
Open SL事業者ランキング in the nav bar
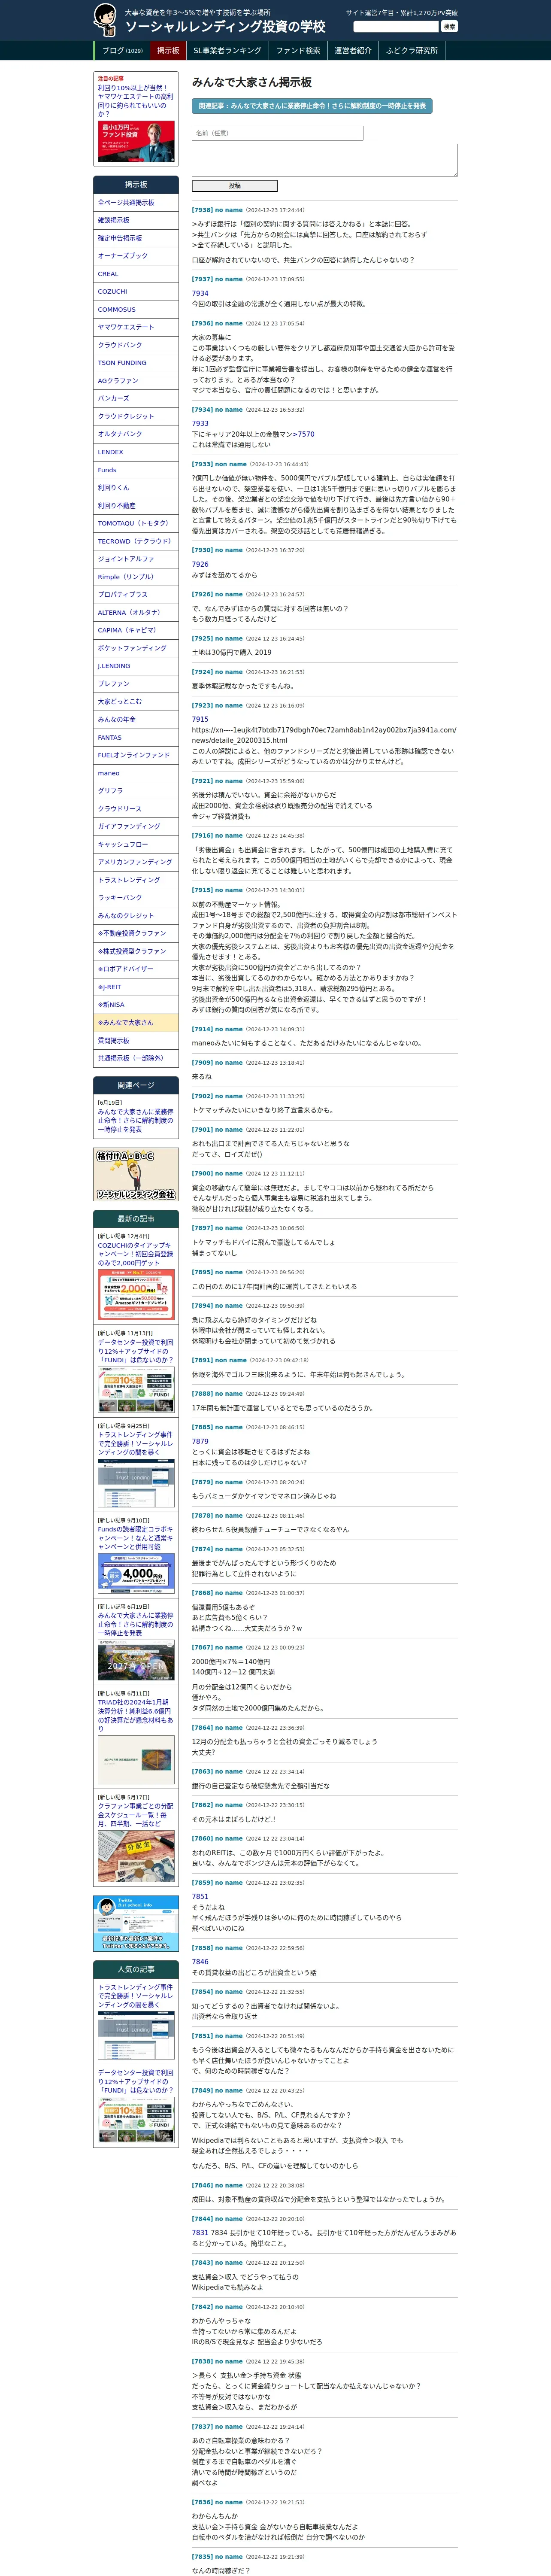[227, 51]
